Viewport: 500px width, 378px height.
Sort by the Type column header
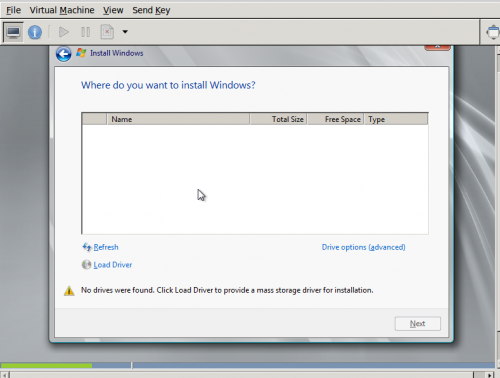click(x=396, y=119)
